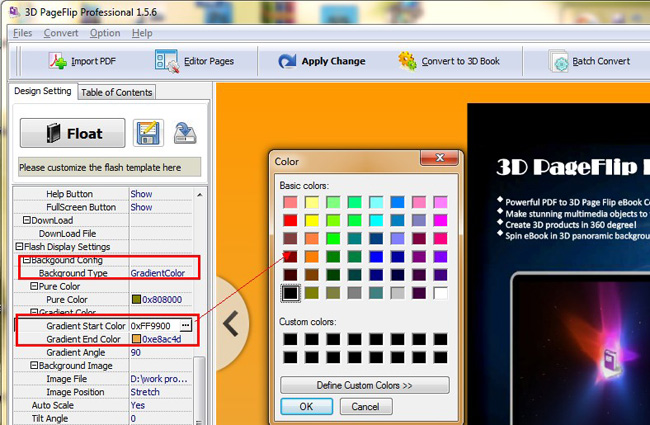Choose the bright green swatch in the third row

[x=333, y=238]
